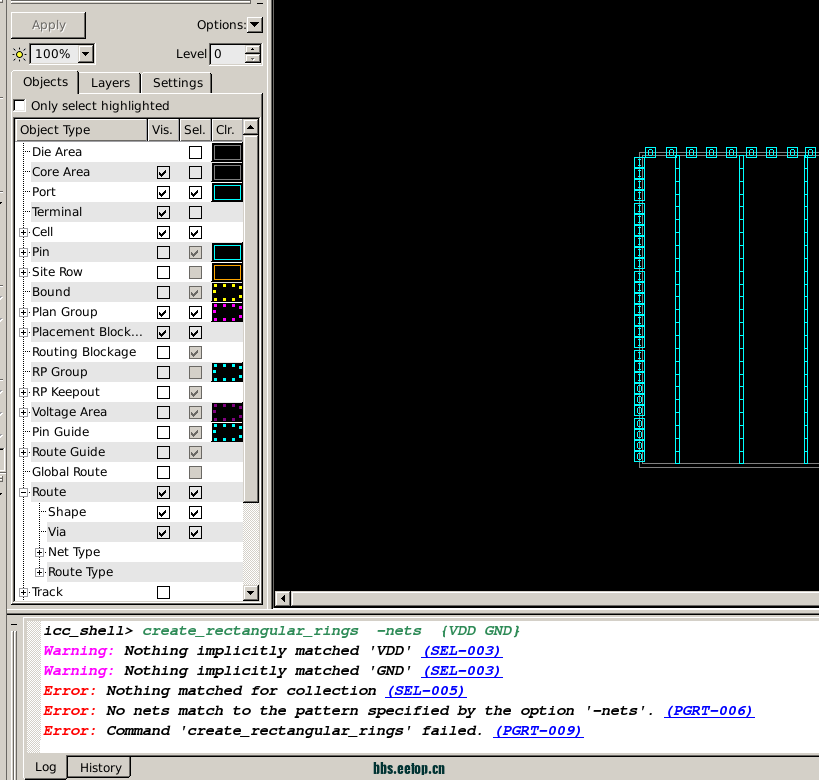Click object list scroll down arrow
The height and width of the screenshot is (780, 819).
251,592
